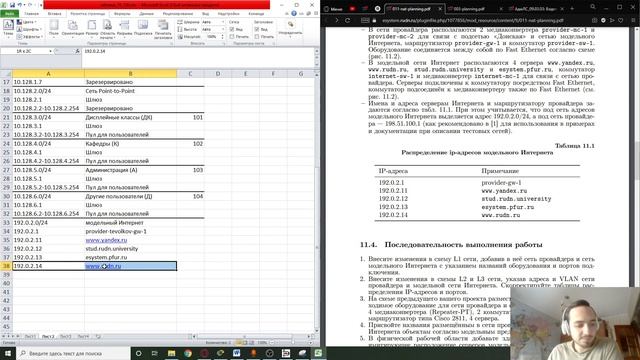The width and height of the screenshot is (640, 360).
Task: Open Excel Help question-mark icon
Action: point(293,13)
